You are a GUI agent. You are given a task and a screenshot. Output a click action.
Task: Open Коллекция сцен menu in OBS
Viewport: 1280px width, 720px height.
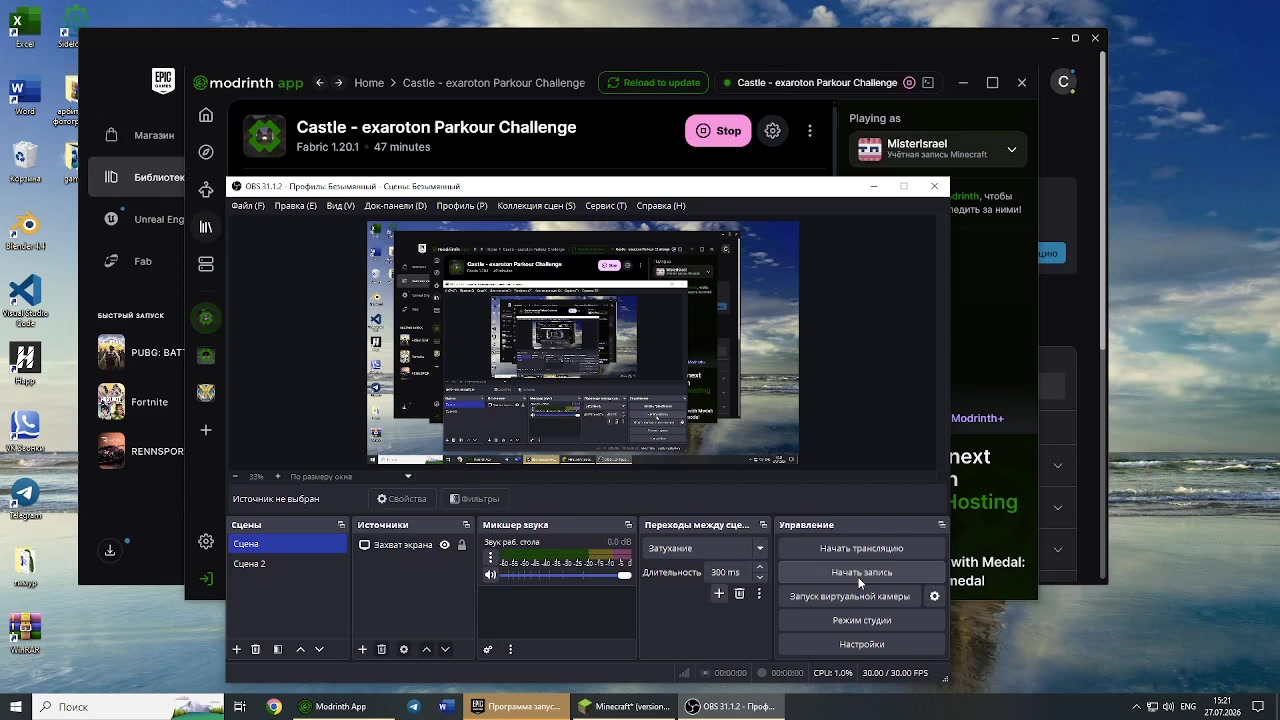point(537,206)
